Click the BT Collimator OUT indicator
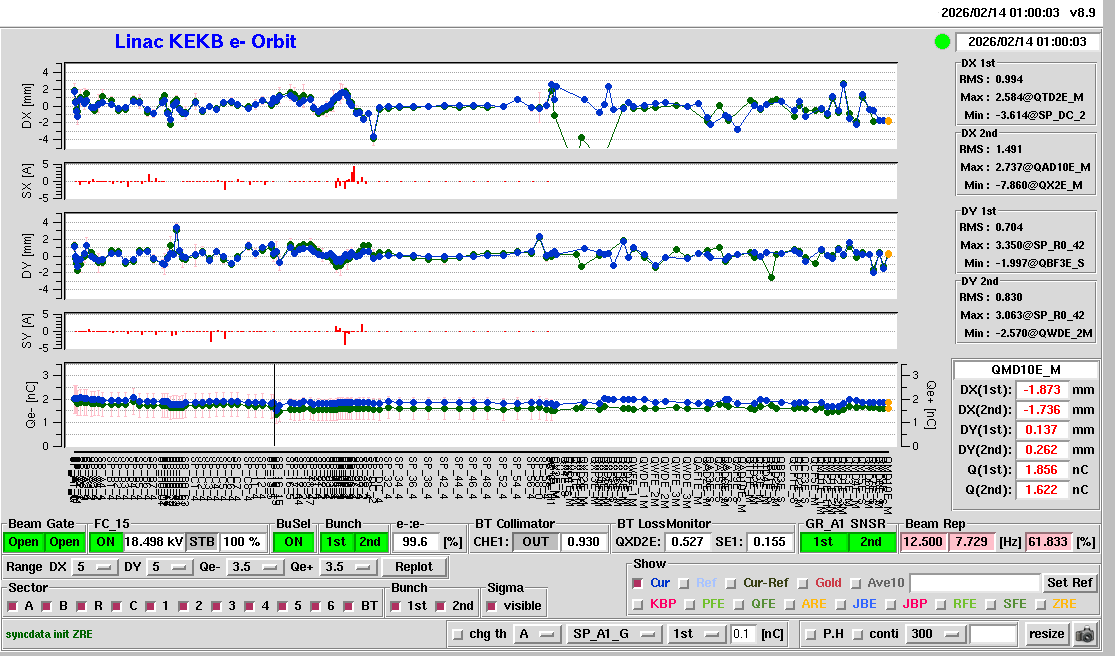Screen dimensions: 1115x656 [535, 541]
